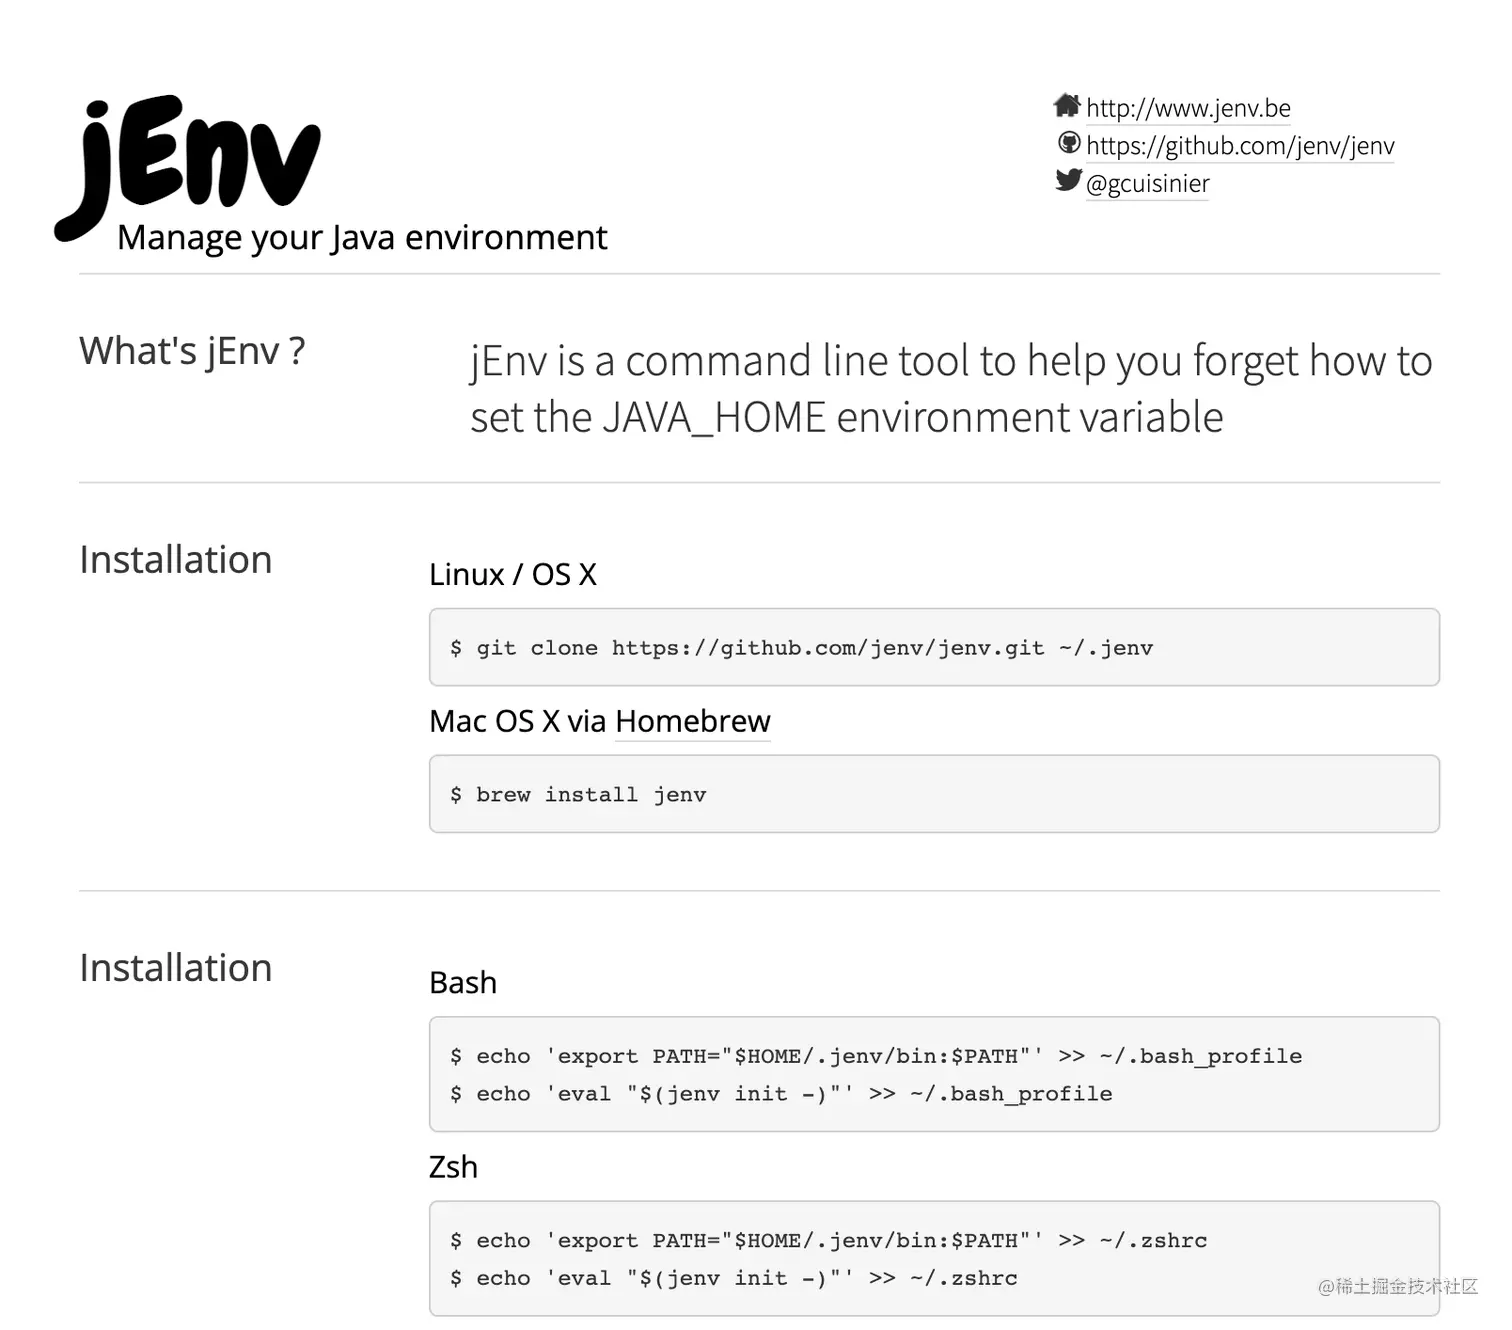Click the "What's jEnv ?" heading
This screenshot has width=1512, height=1330.
click(x=192, y=351)
